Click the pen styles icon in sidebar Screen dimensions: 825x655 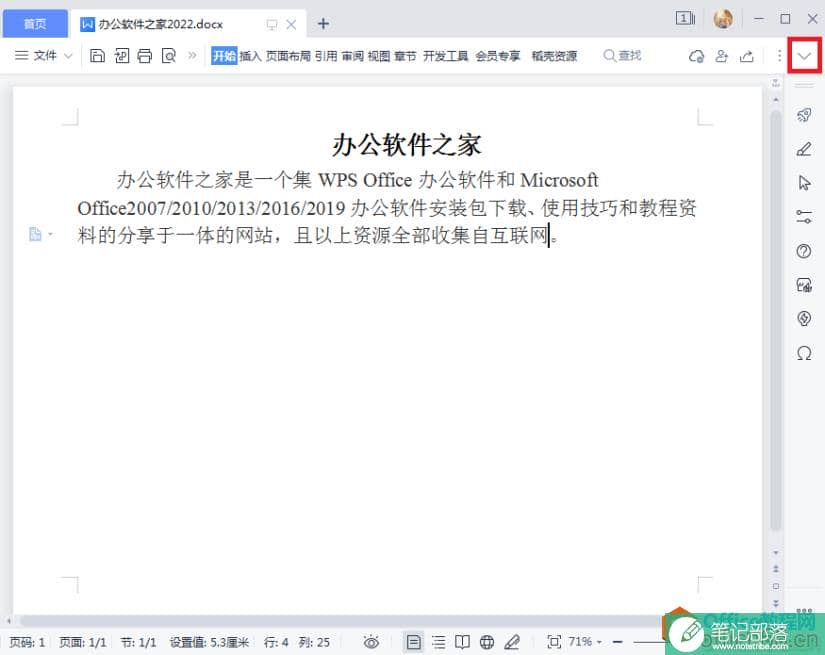(x=804, y=149)
